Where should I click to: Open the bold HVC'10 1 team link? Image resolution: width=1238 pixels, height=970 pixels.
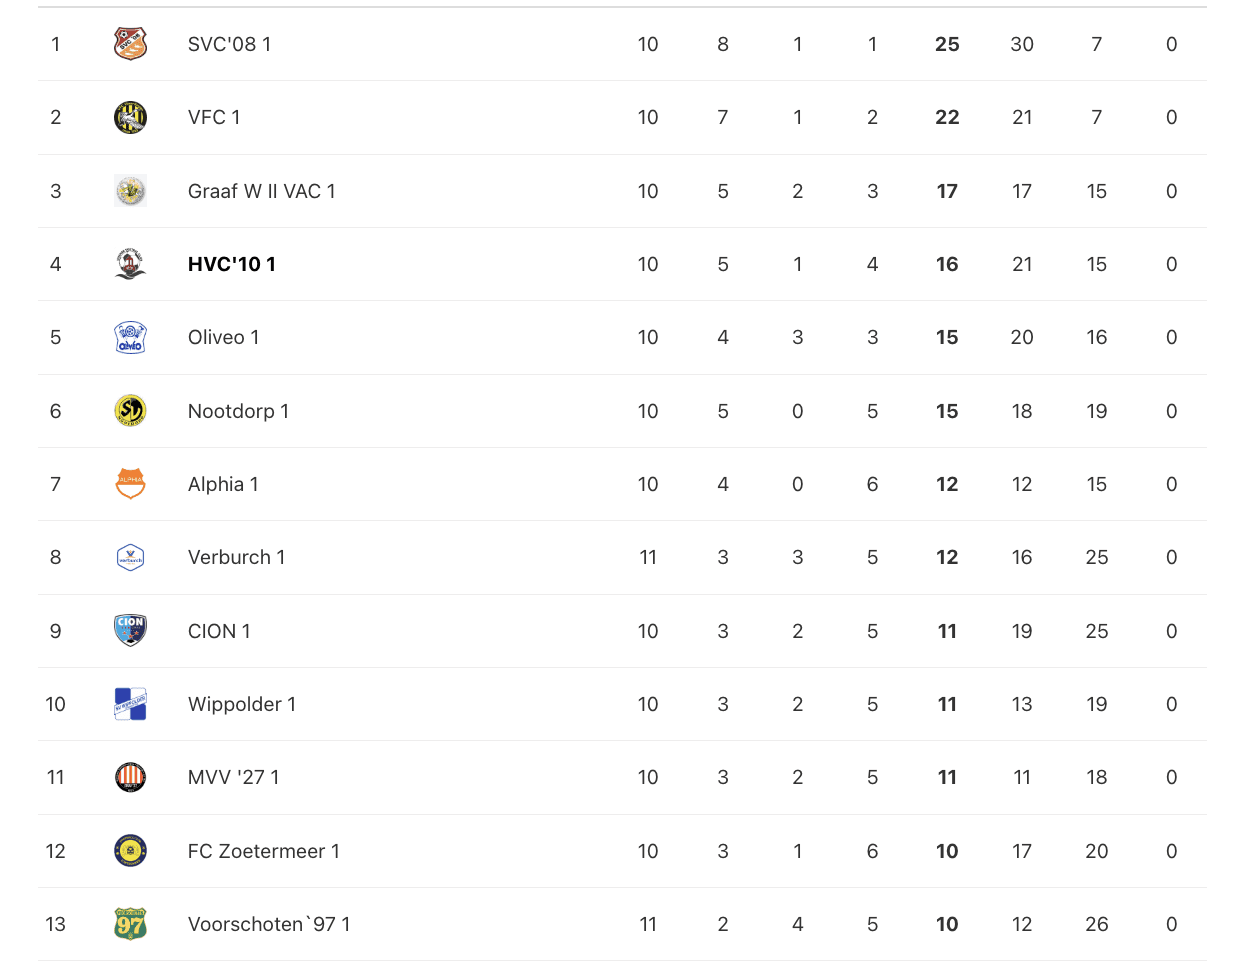coord(231,264)
